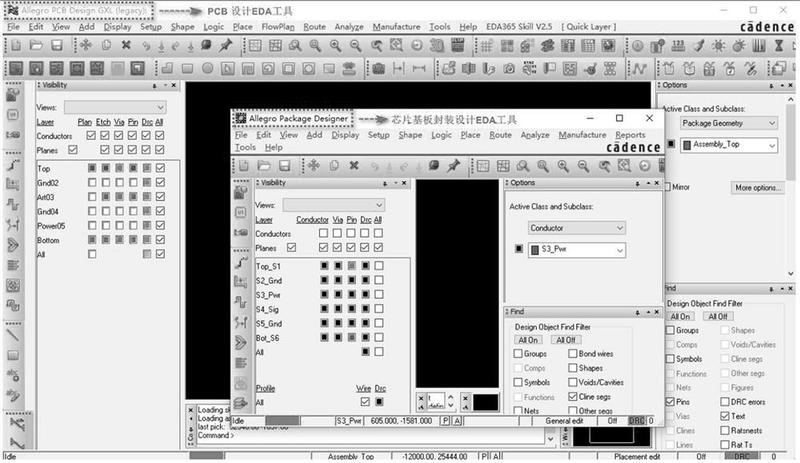Enable the Bond wires find filter checkbox

click(571, 354)
